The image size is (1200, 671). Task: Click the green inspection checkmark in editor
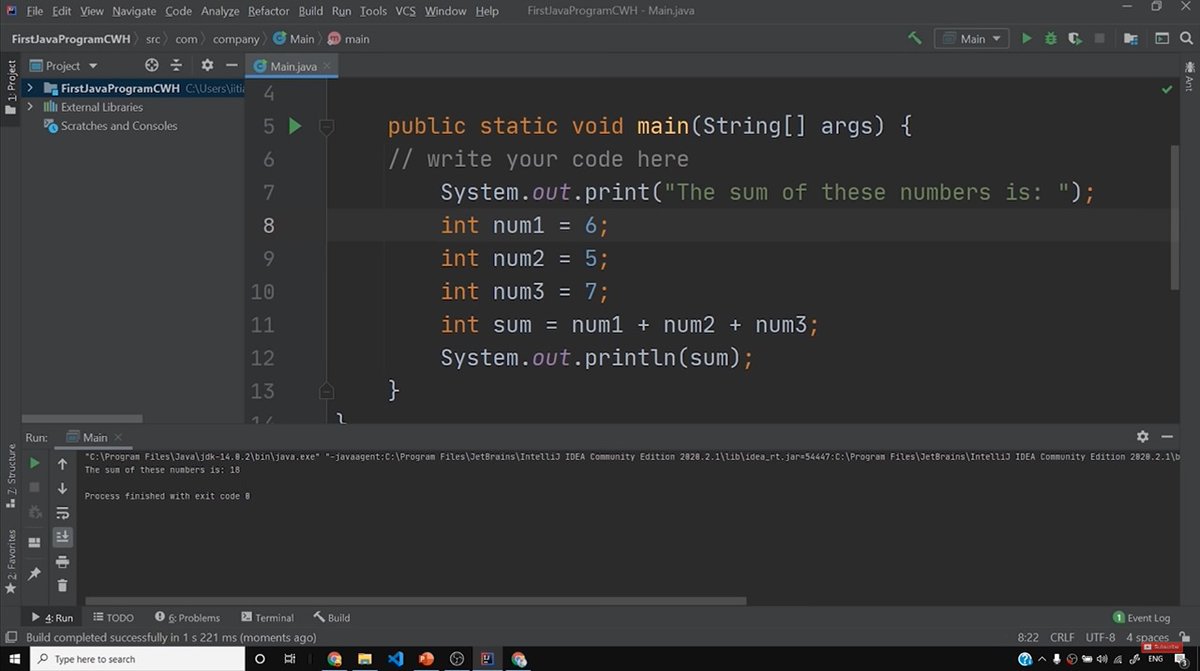pos(1167,90)
